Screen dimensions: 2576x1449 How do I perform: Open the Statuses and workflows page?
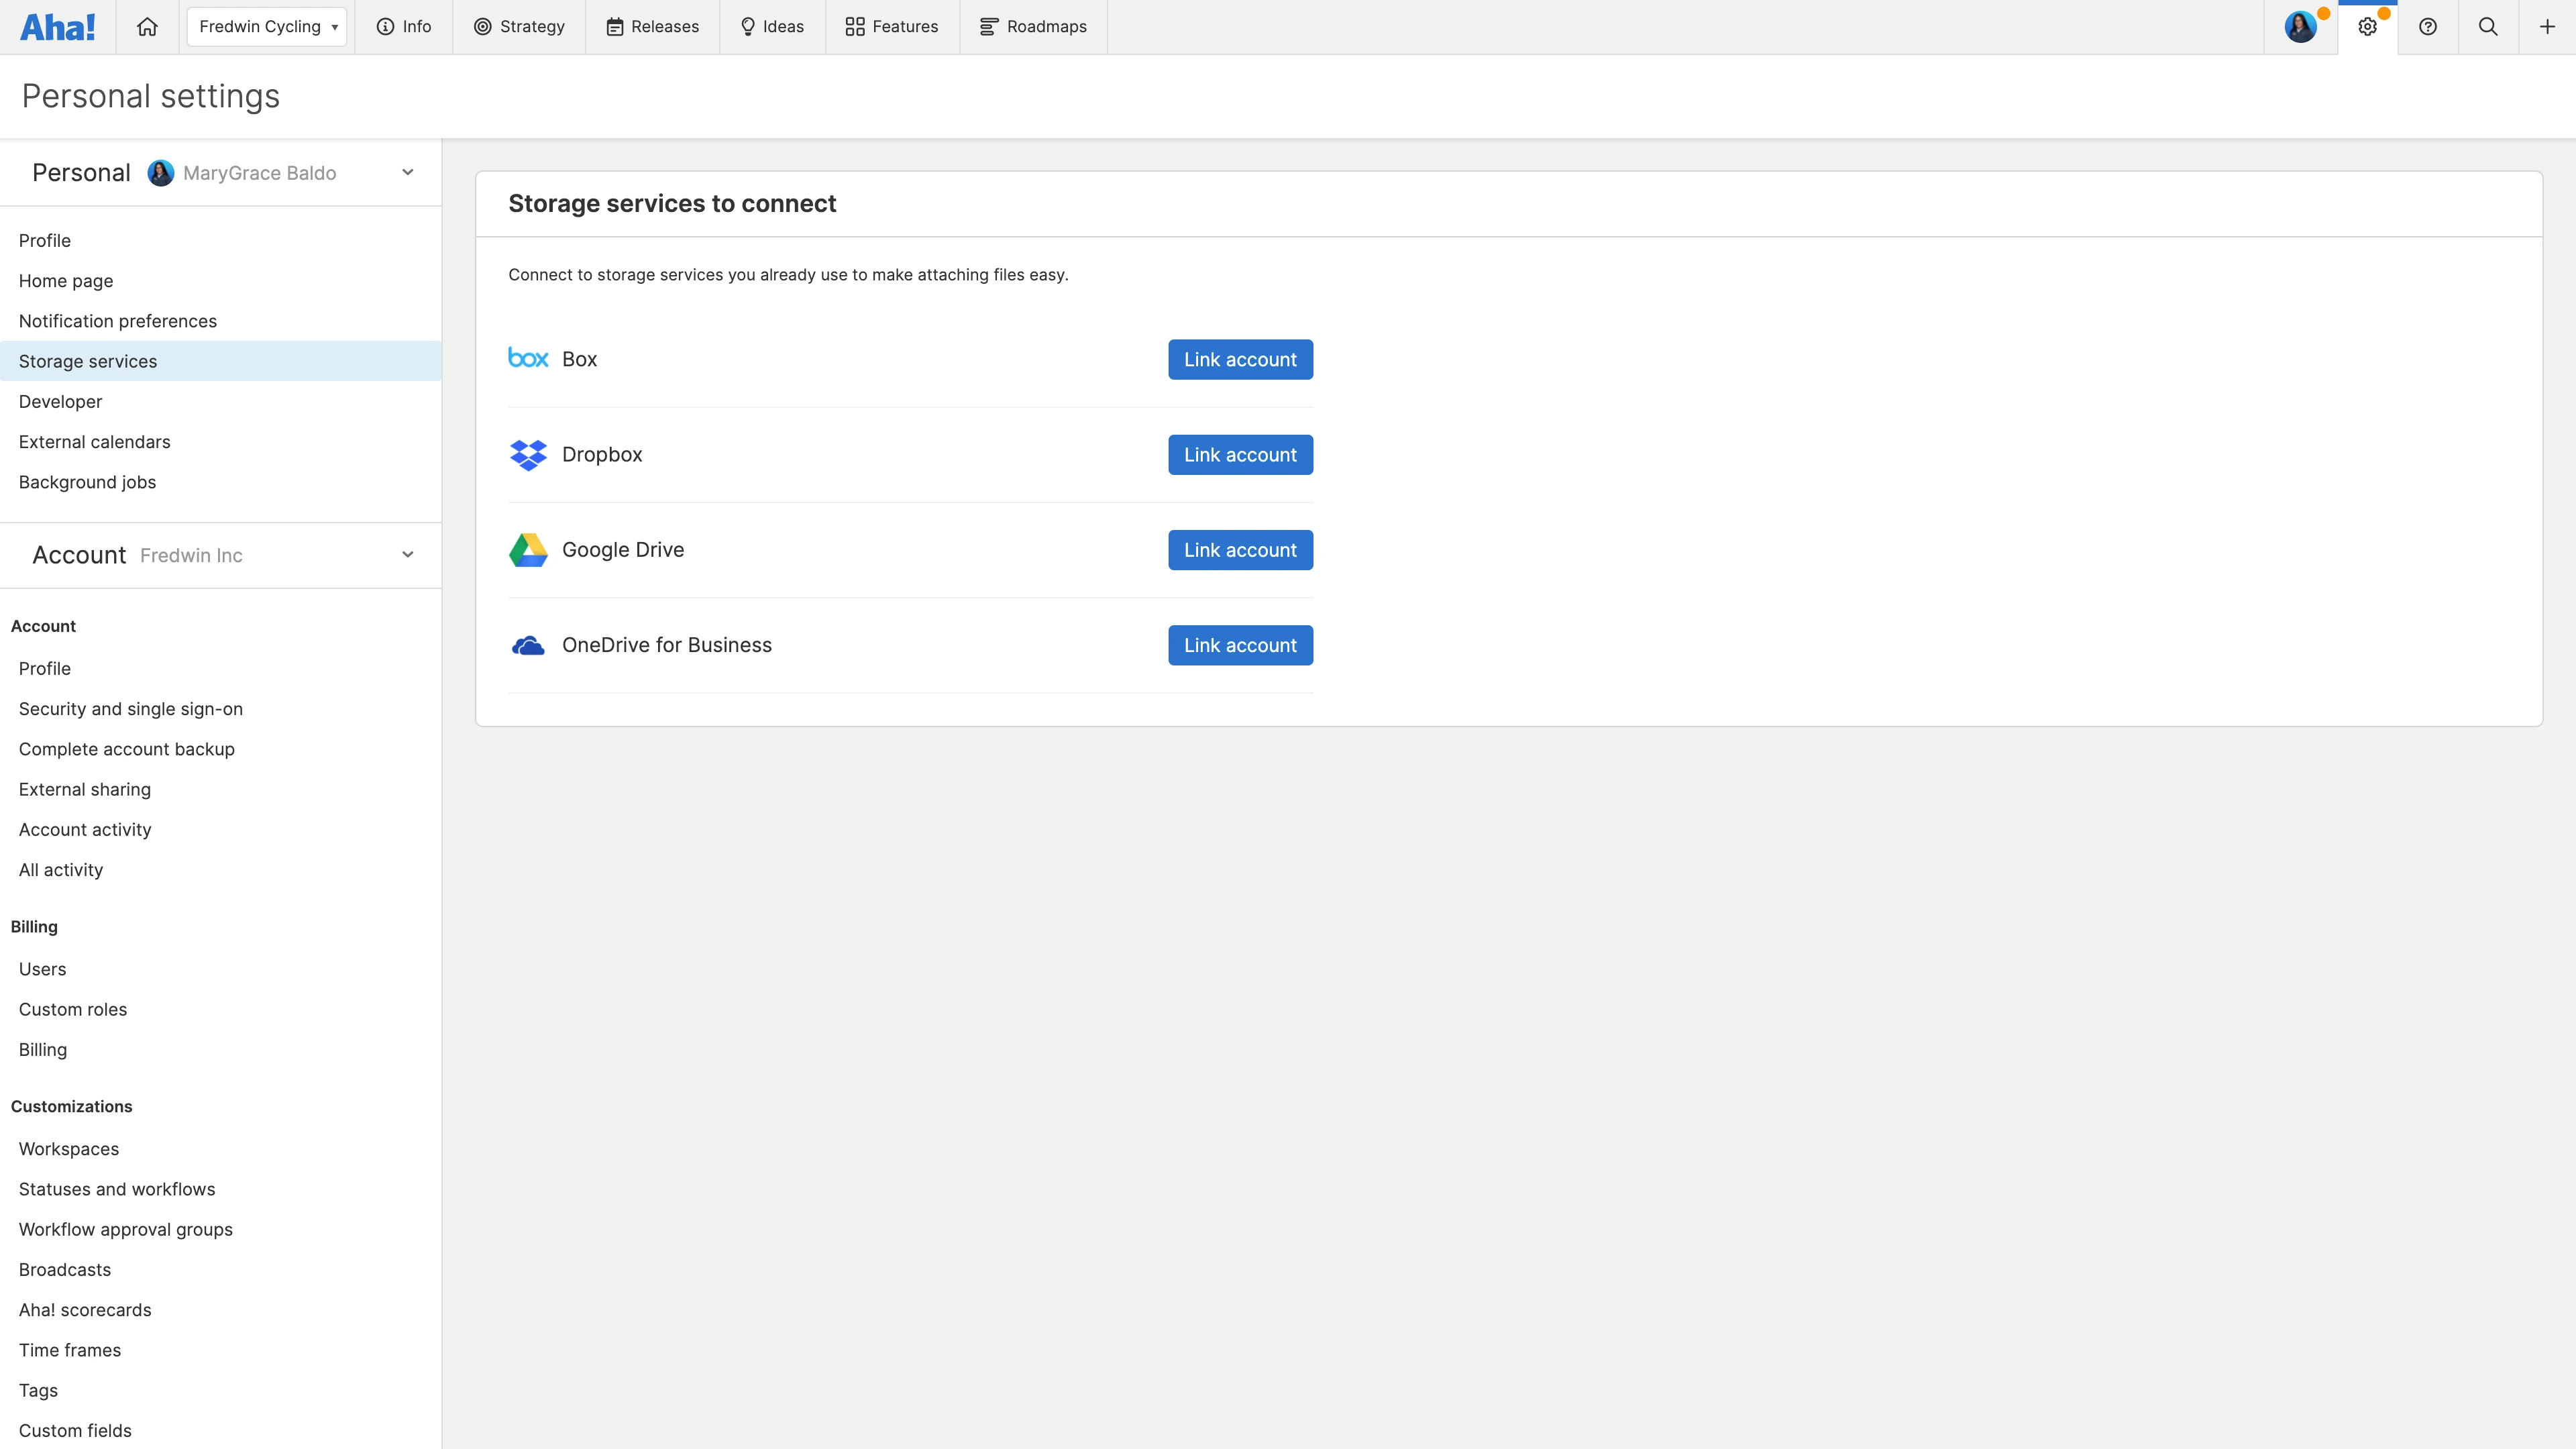(116, 1189)
